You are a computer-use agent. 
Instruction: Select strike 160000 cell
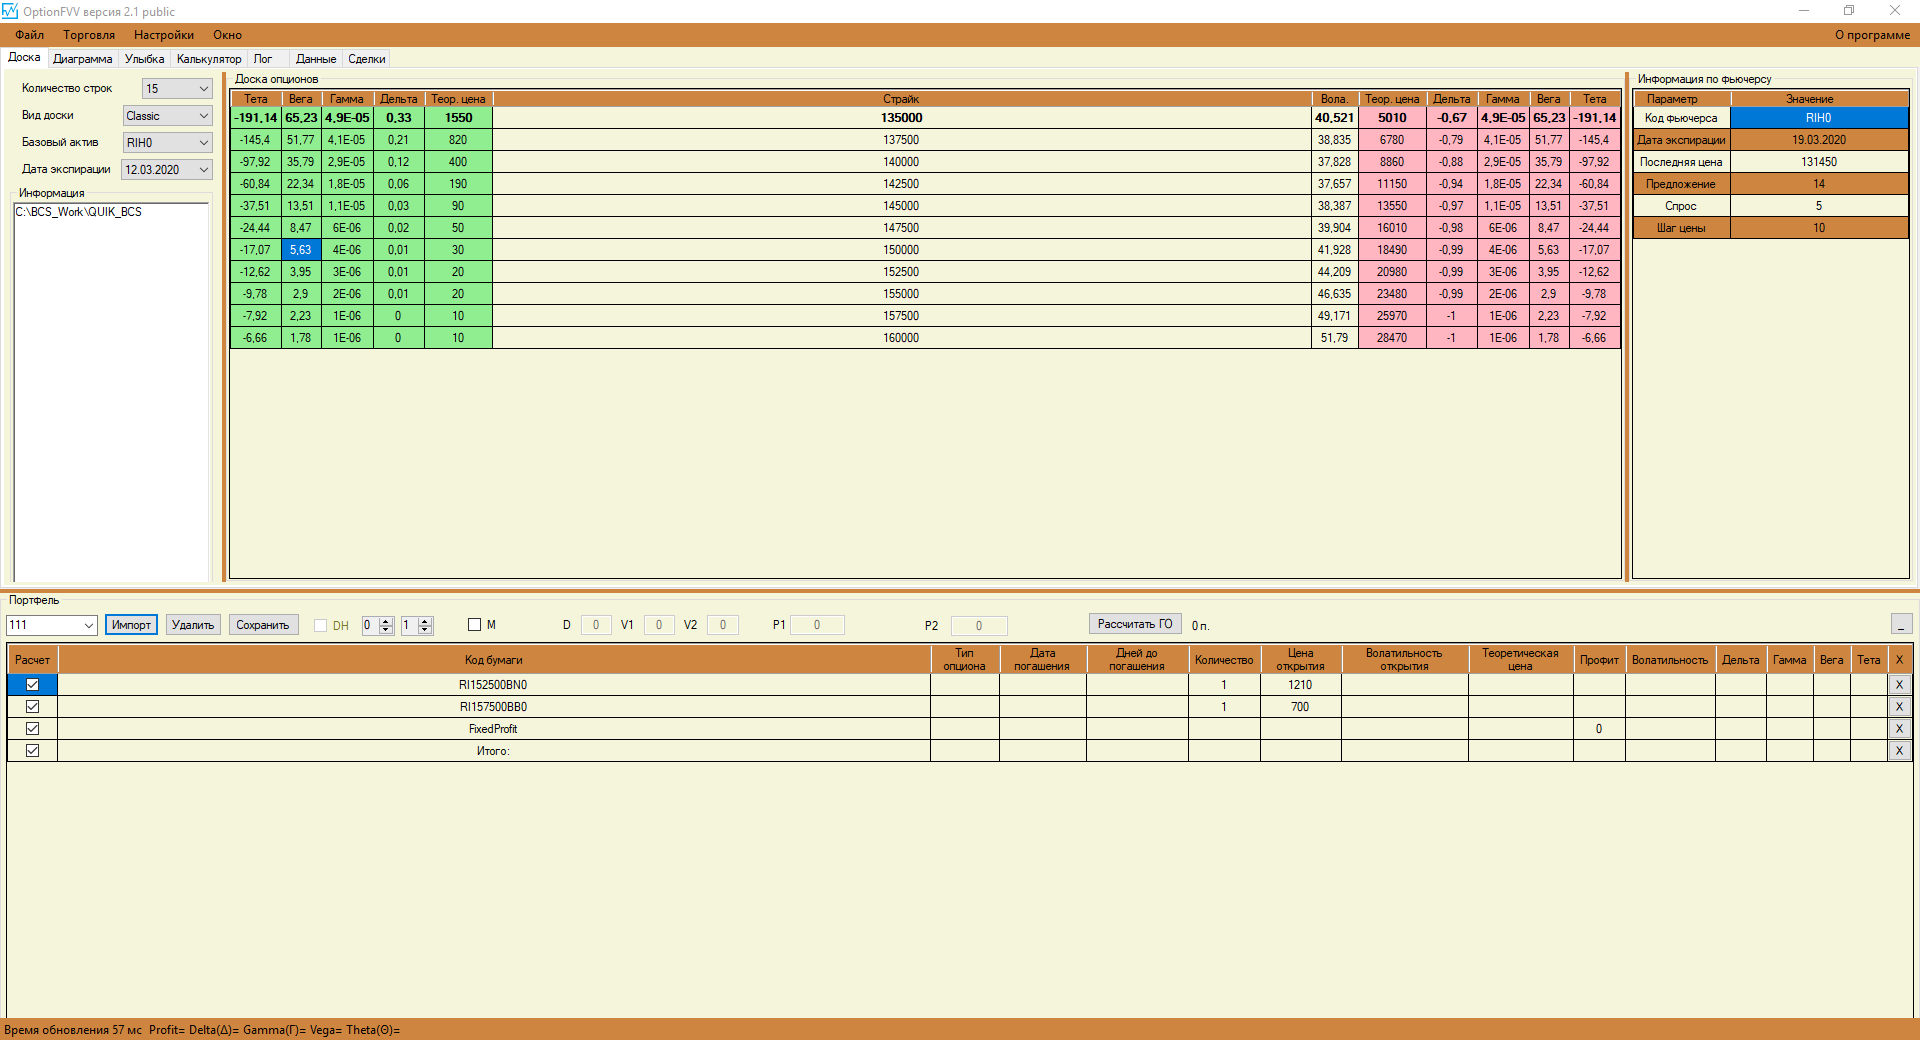click(902, 338)
